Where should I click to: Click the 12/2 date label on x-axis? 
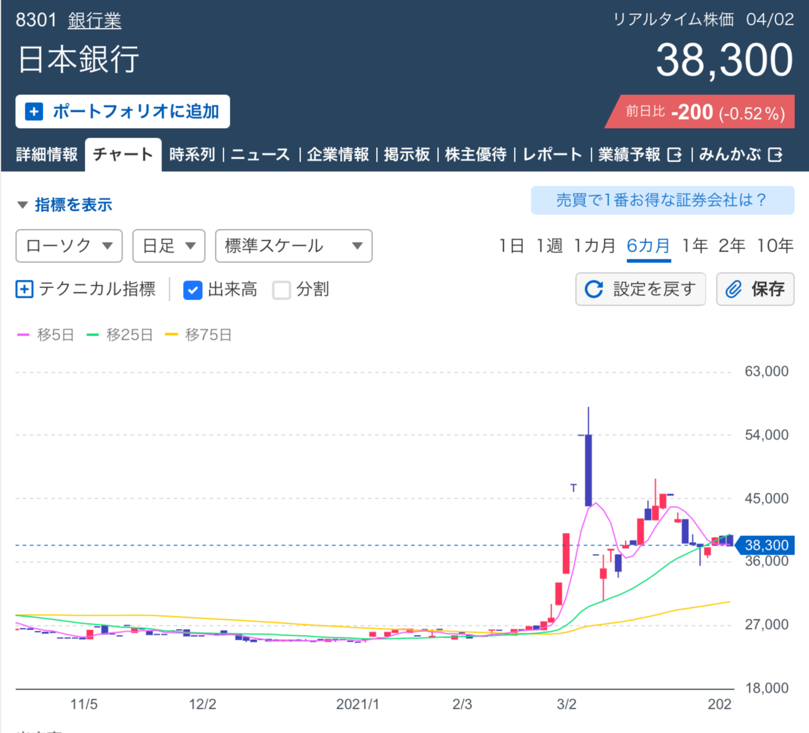coord(203,705)
